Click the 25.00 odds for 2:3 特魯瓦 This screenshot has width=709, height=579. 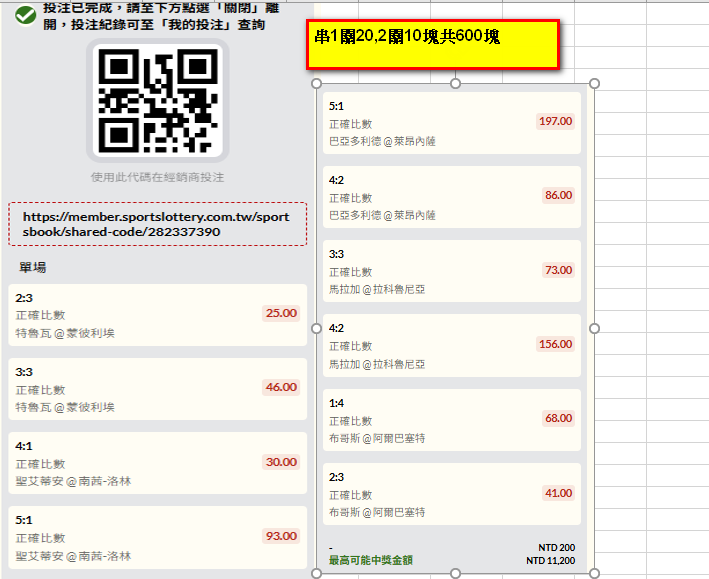(x=281, y=313)
